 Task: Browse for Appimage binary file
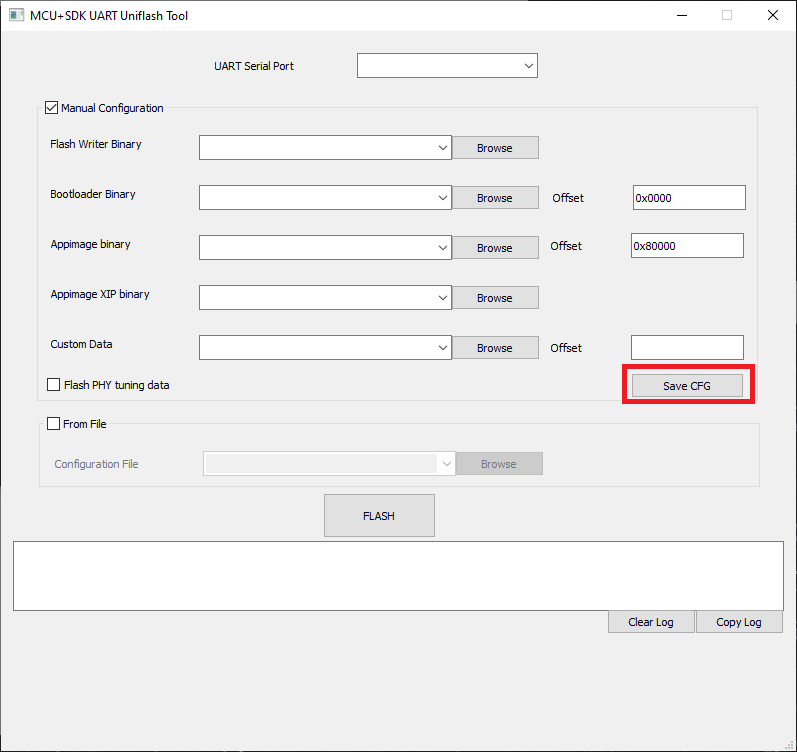coord(494,248)
